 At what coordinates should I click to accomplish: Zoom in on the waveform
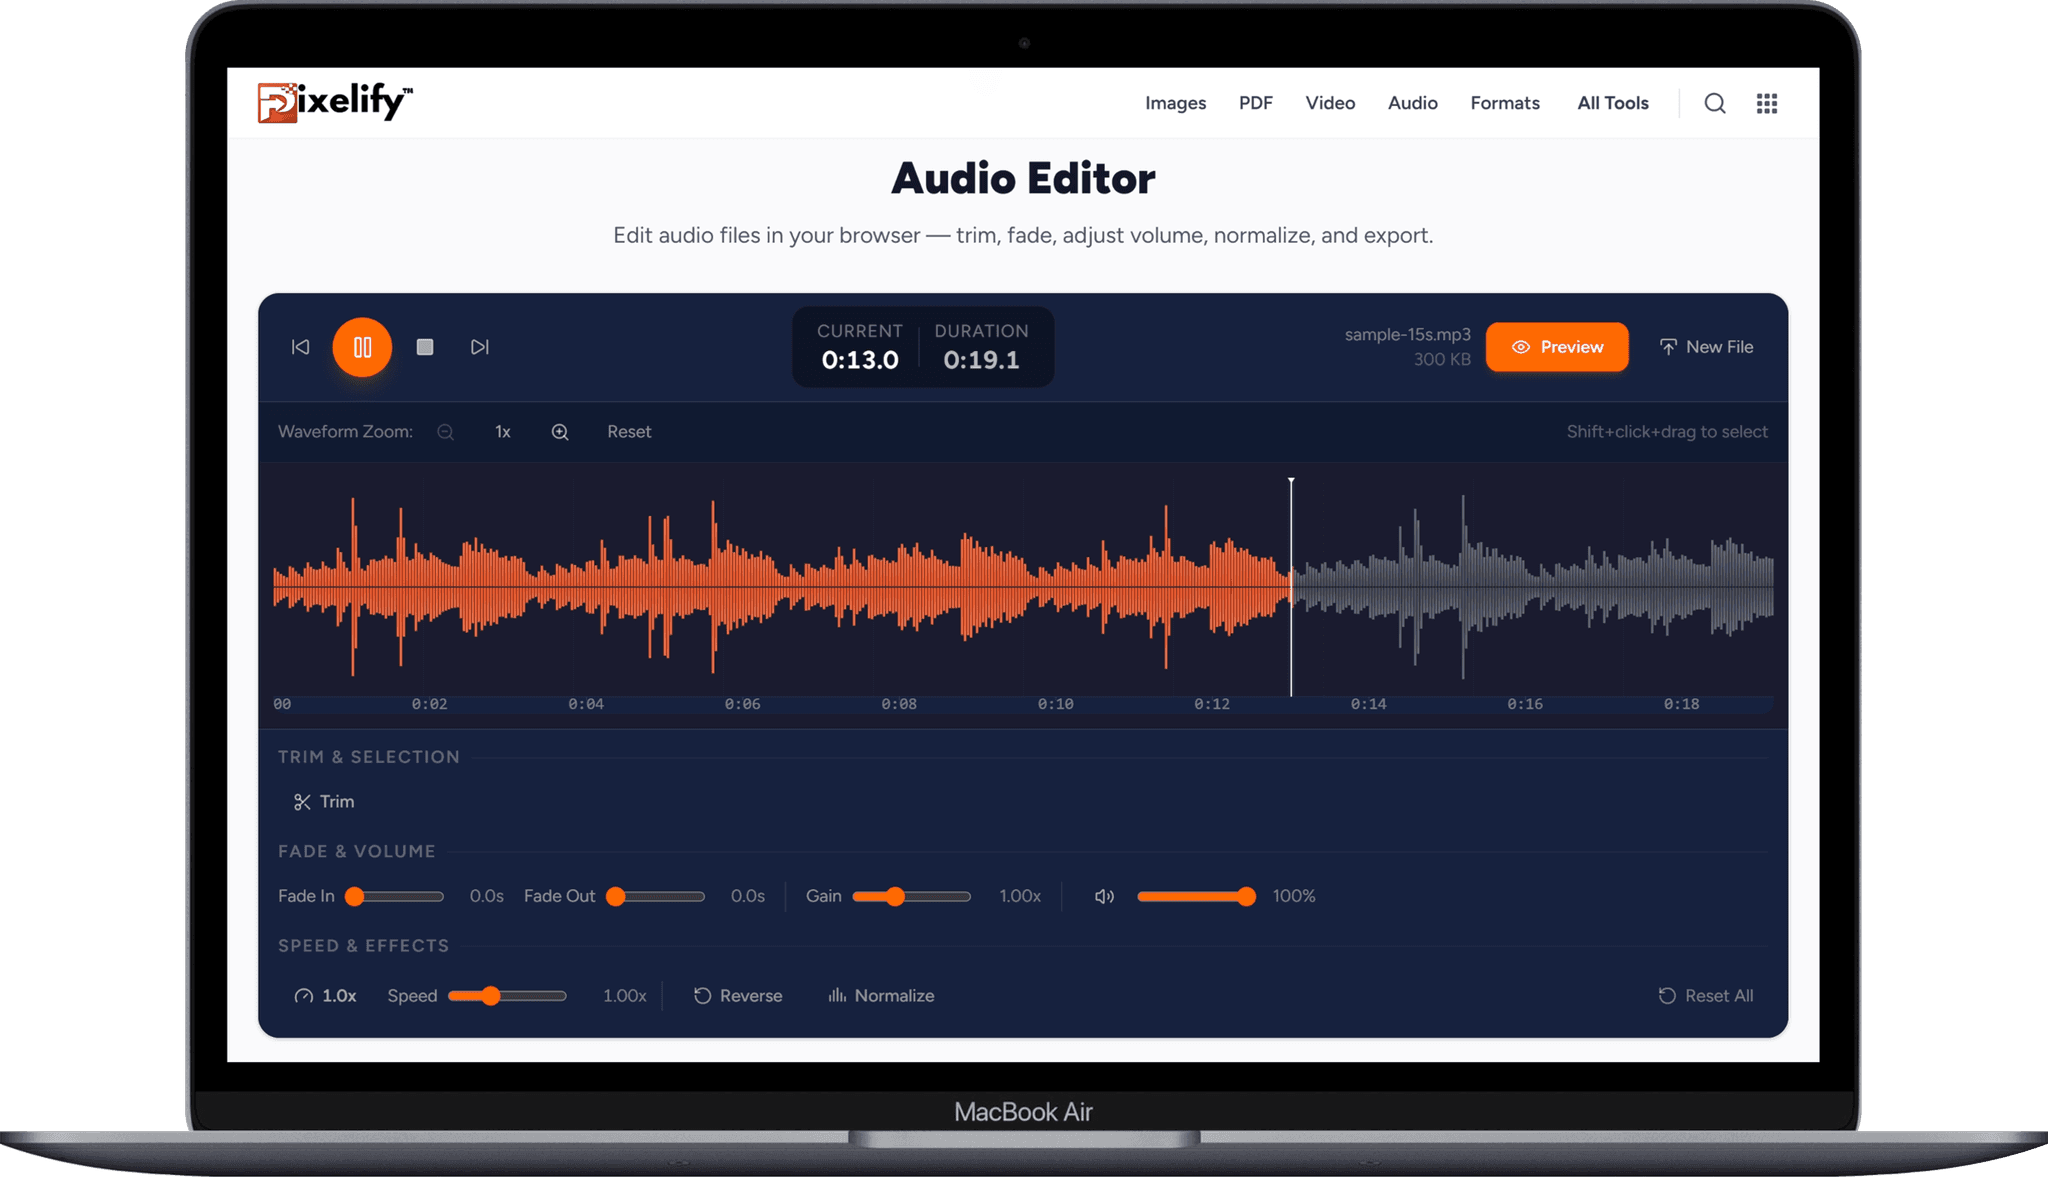559,431
